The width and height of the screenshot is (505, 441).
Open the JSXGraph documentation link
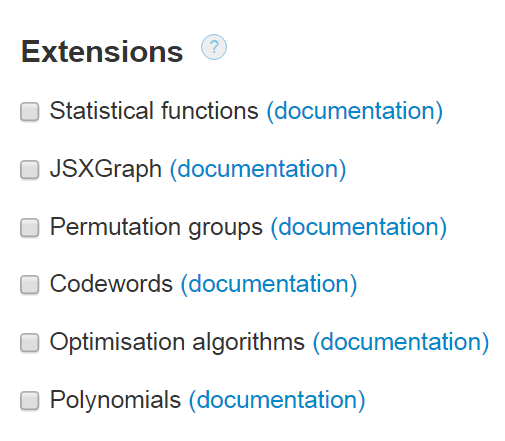tap(258, 169)
